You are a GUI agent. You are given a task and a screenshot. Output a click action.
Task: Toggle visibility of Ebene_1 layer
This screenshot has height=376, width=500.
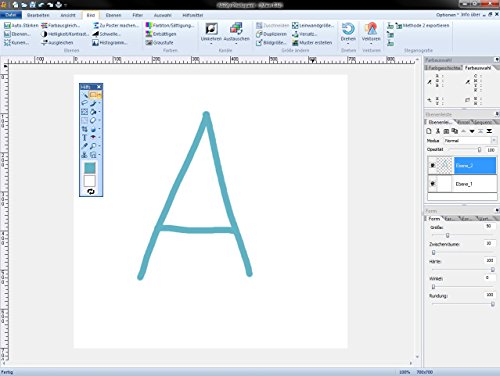433,184
